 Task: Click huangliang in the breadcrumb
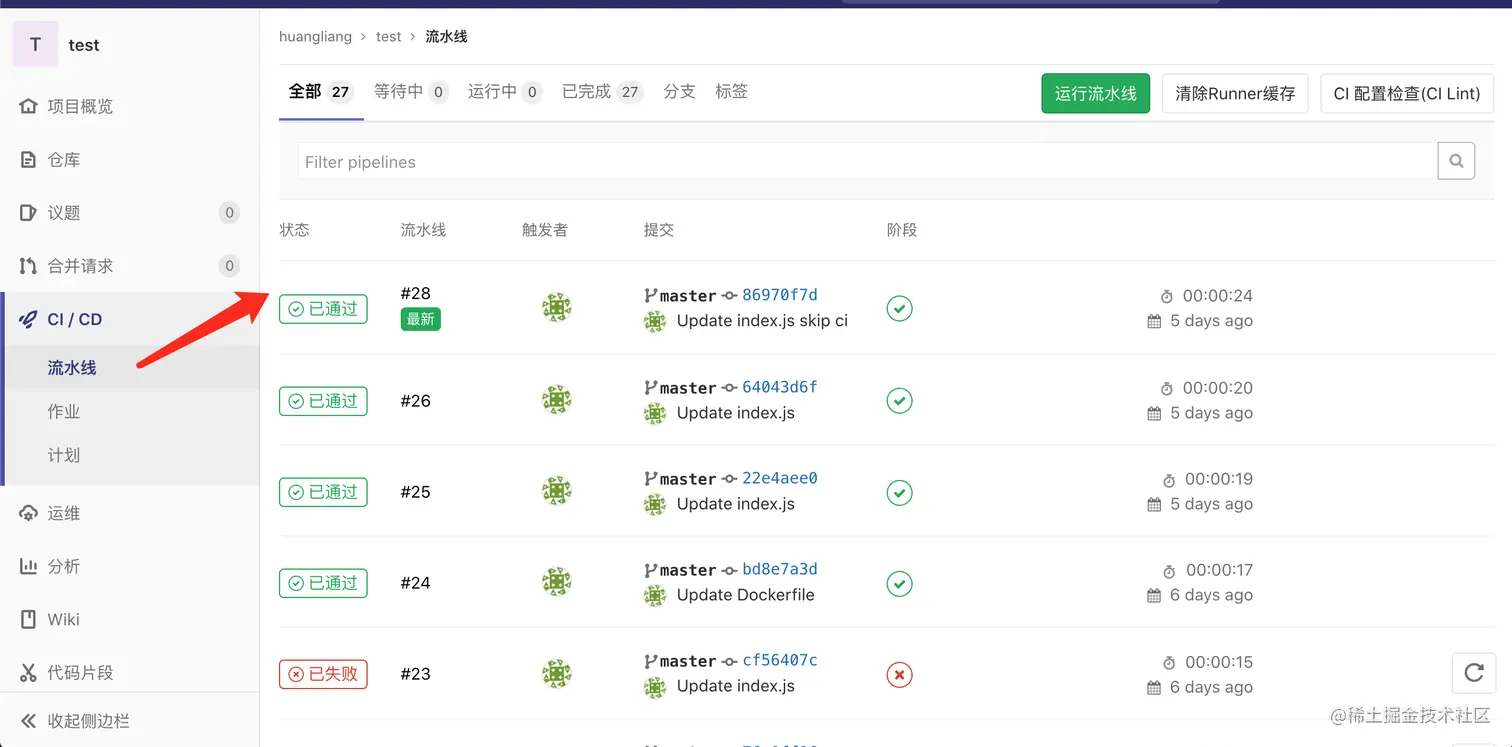(315, 36)
